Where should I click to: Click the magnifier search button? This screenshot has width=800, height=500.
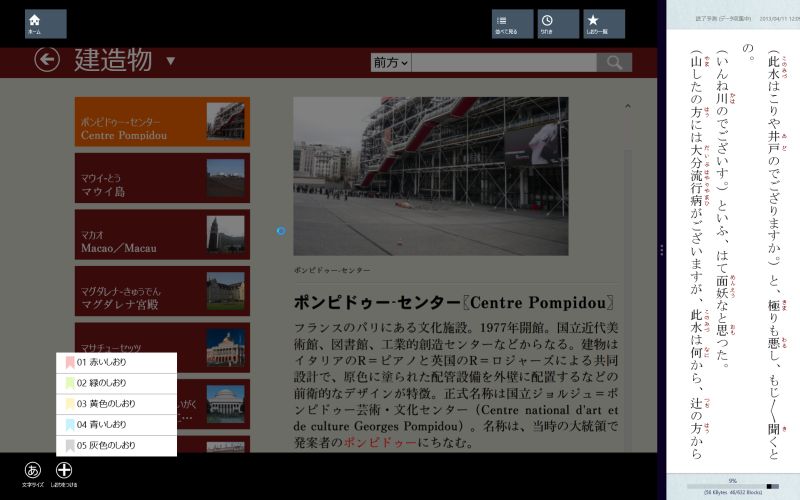[x=613, y=63]
